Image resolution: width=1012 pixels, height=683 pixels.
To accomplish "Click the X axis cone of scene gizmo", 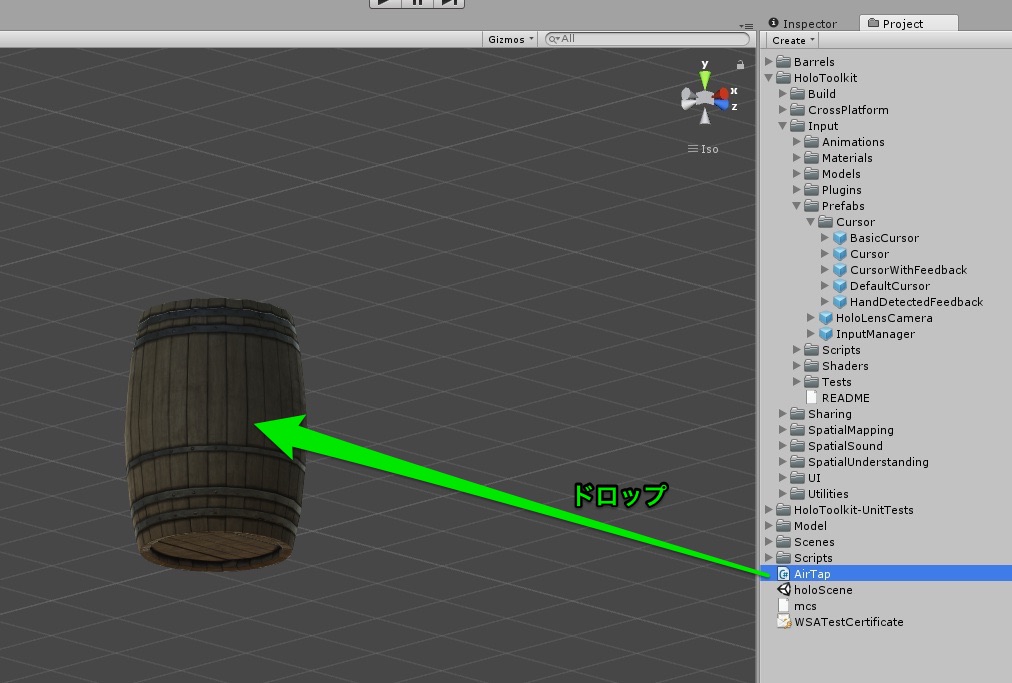I will (721, 94).
